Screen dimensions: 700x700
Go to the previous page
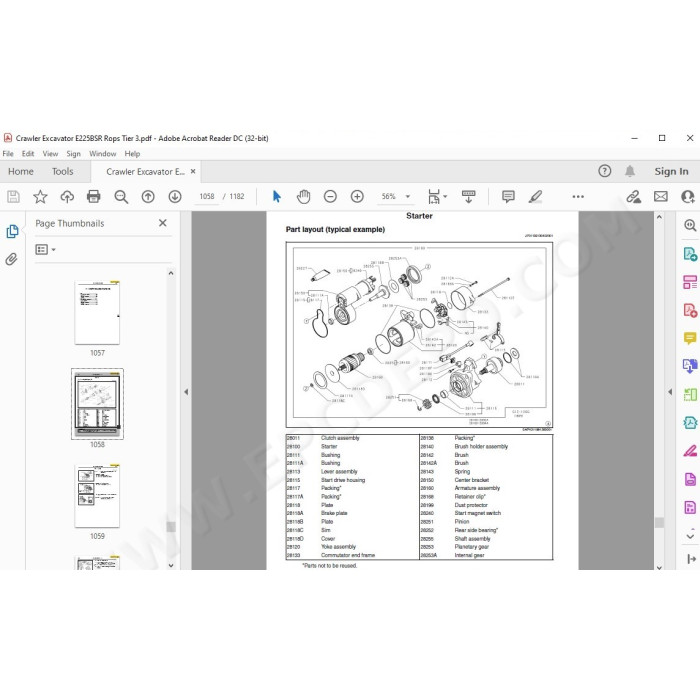coord(148,196)
